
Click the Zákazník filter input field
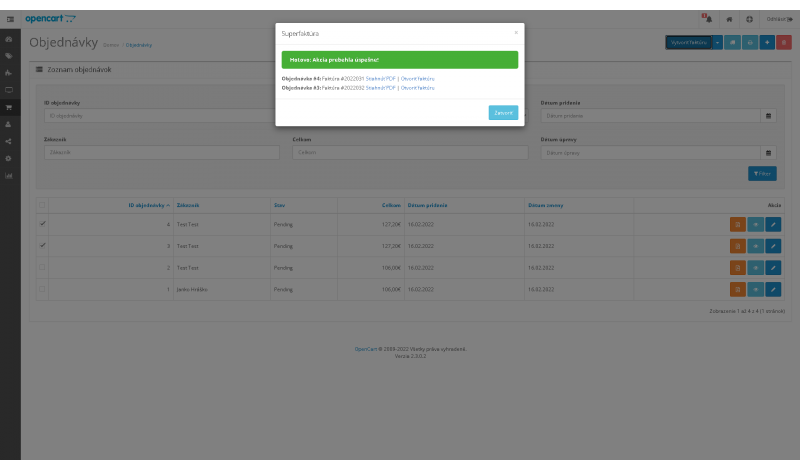coord(160,153)
